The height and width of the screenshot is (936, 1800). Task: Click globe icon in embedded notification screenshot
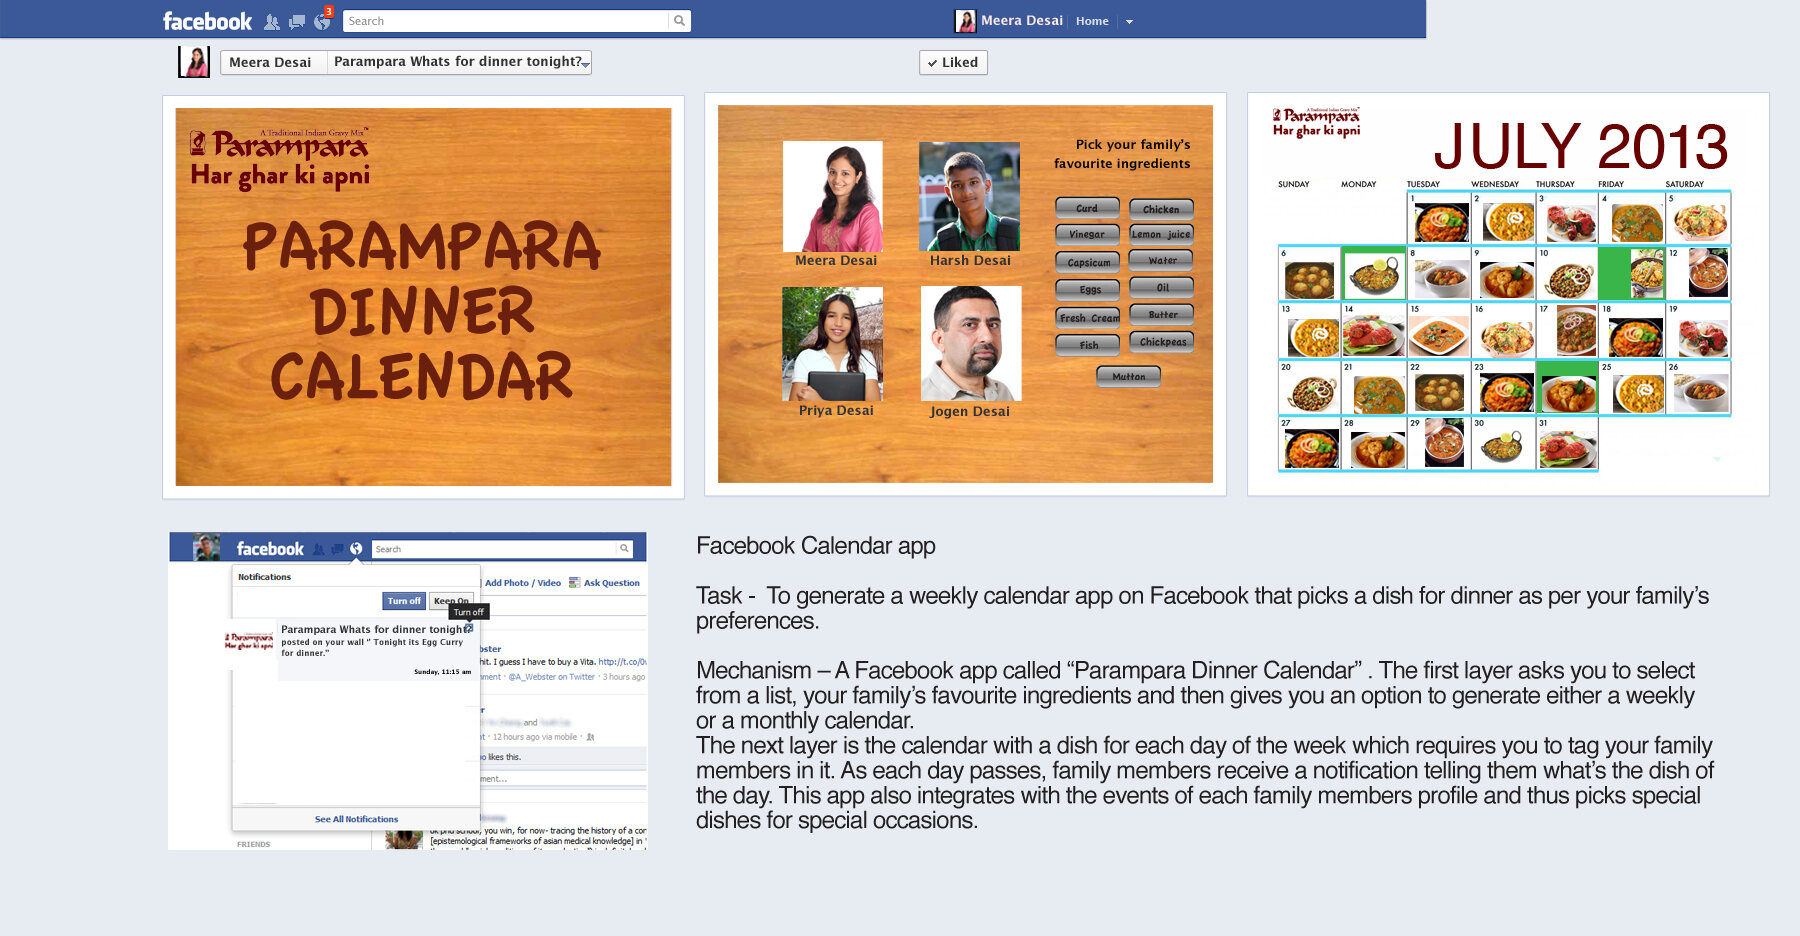click(356, 549)
